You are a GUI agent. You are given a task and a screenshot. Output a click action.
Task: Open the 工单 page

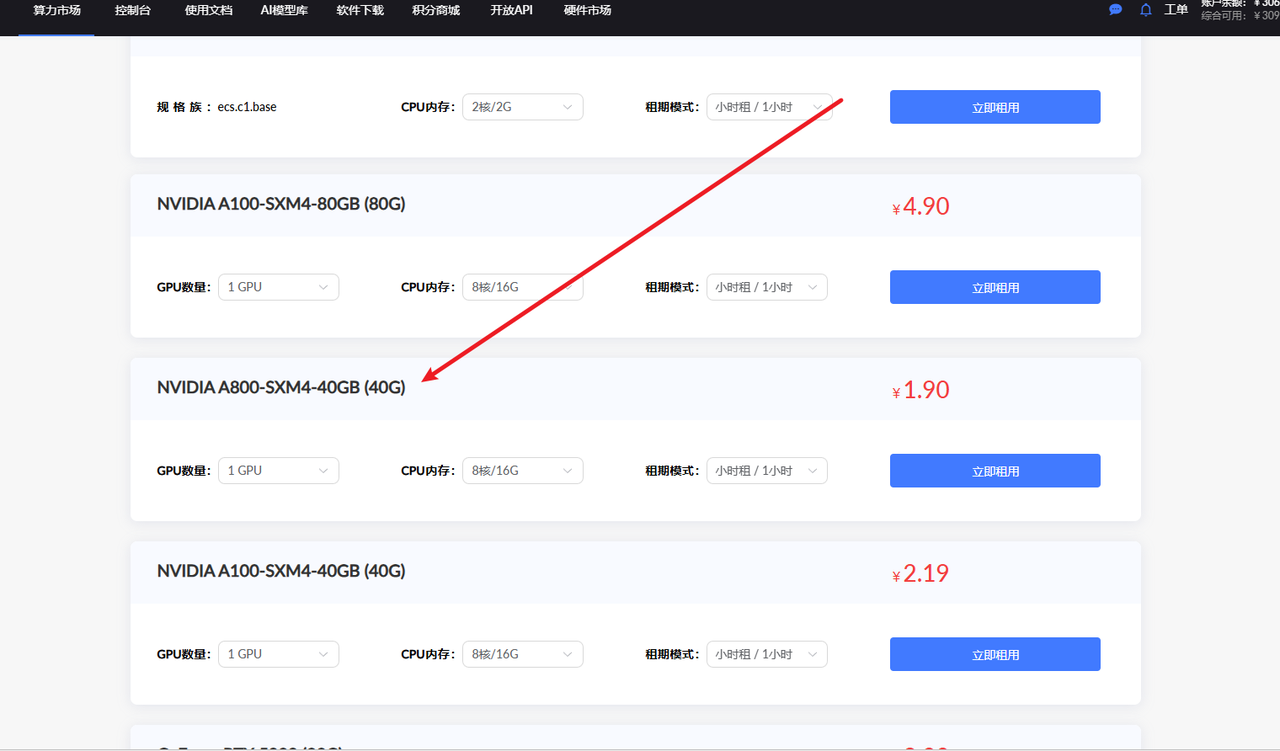[x=1176, y=10]
